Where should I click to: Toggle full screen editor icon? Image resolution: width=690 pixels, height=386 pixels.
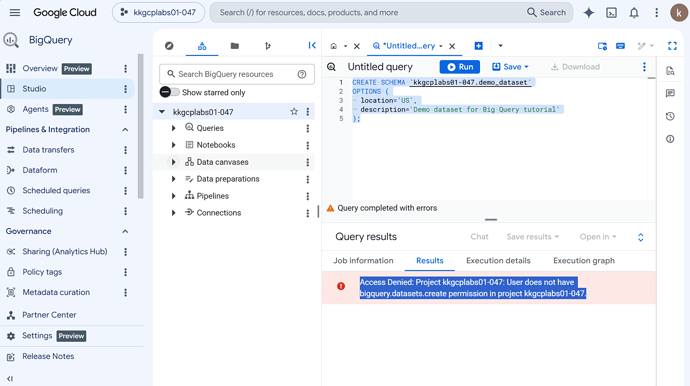click(672, 46)
